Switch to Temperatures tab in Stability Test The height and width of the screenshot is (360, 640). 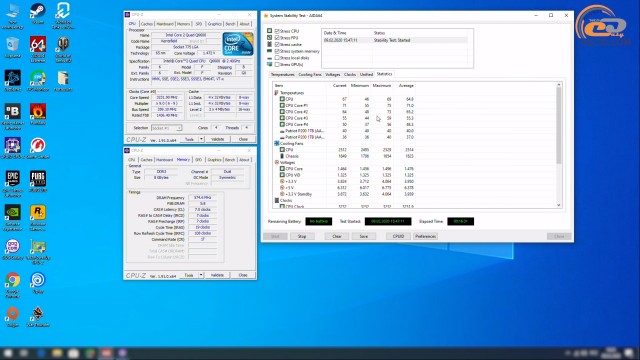pyautogui.click(x=282, y=74)
